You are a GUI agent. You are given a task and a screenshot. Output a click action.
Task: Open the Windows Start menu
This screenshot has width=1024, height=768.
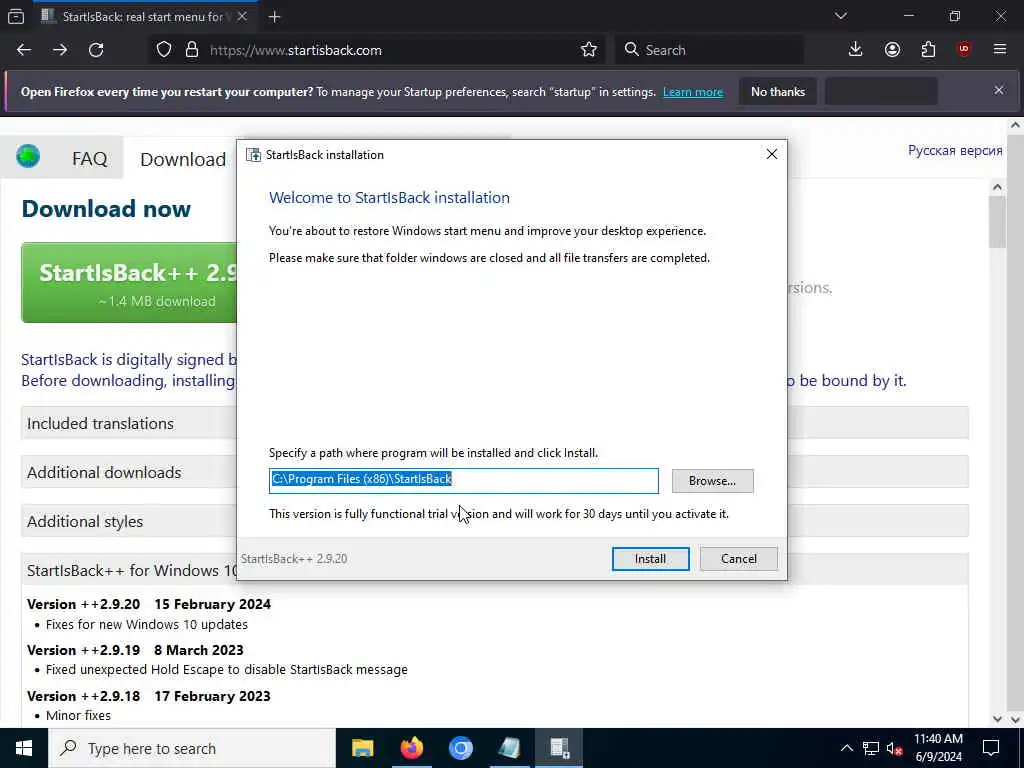[24, 748]
